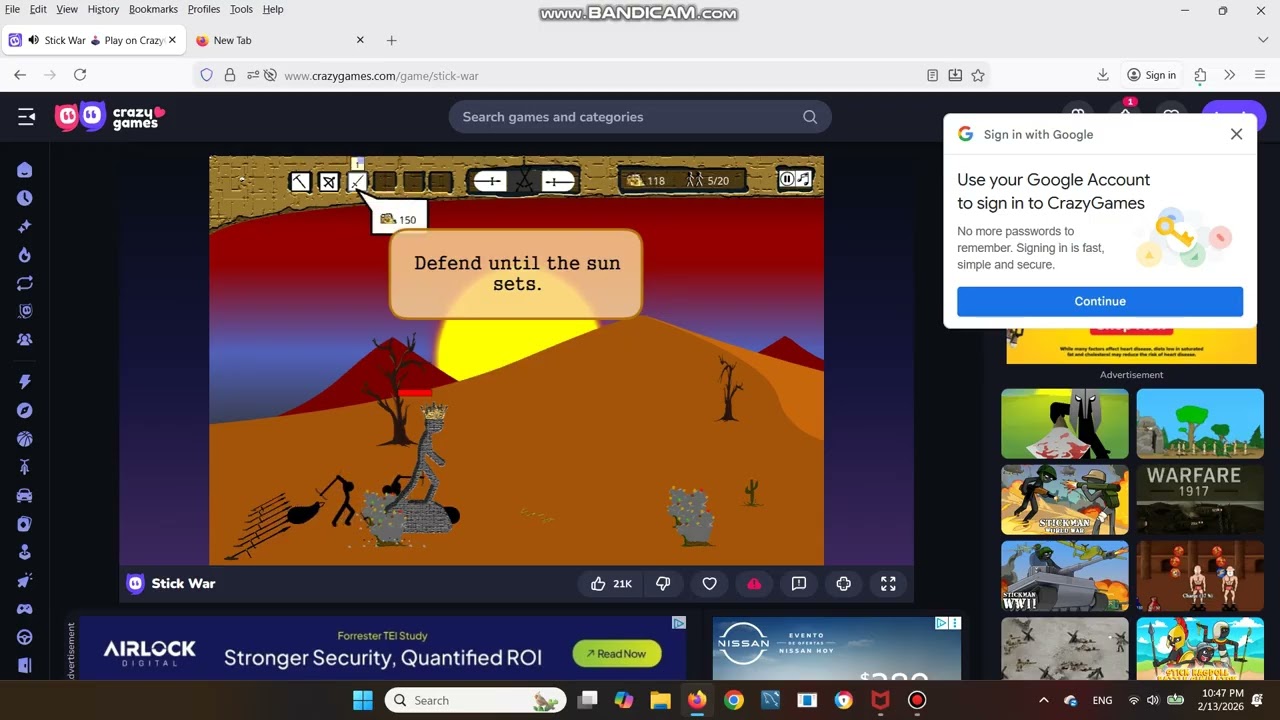Open the History menu
The width and height of the screenshot is (1280, 720).
pyautogui.click(x=103, y=9)
